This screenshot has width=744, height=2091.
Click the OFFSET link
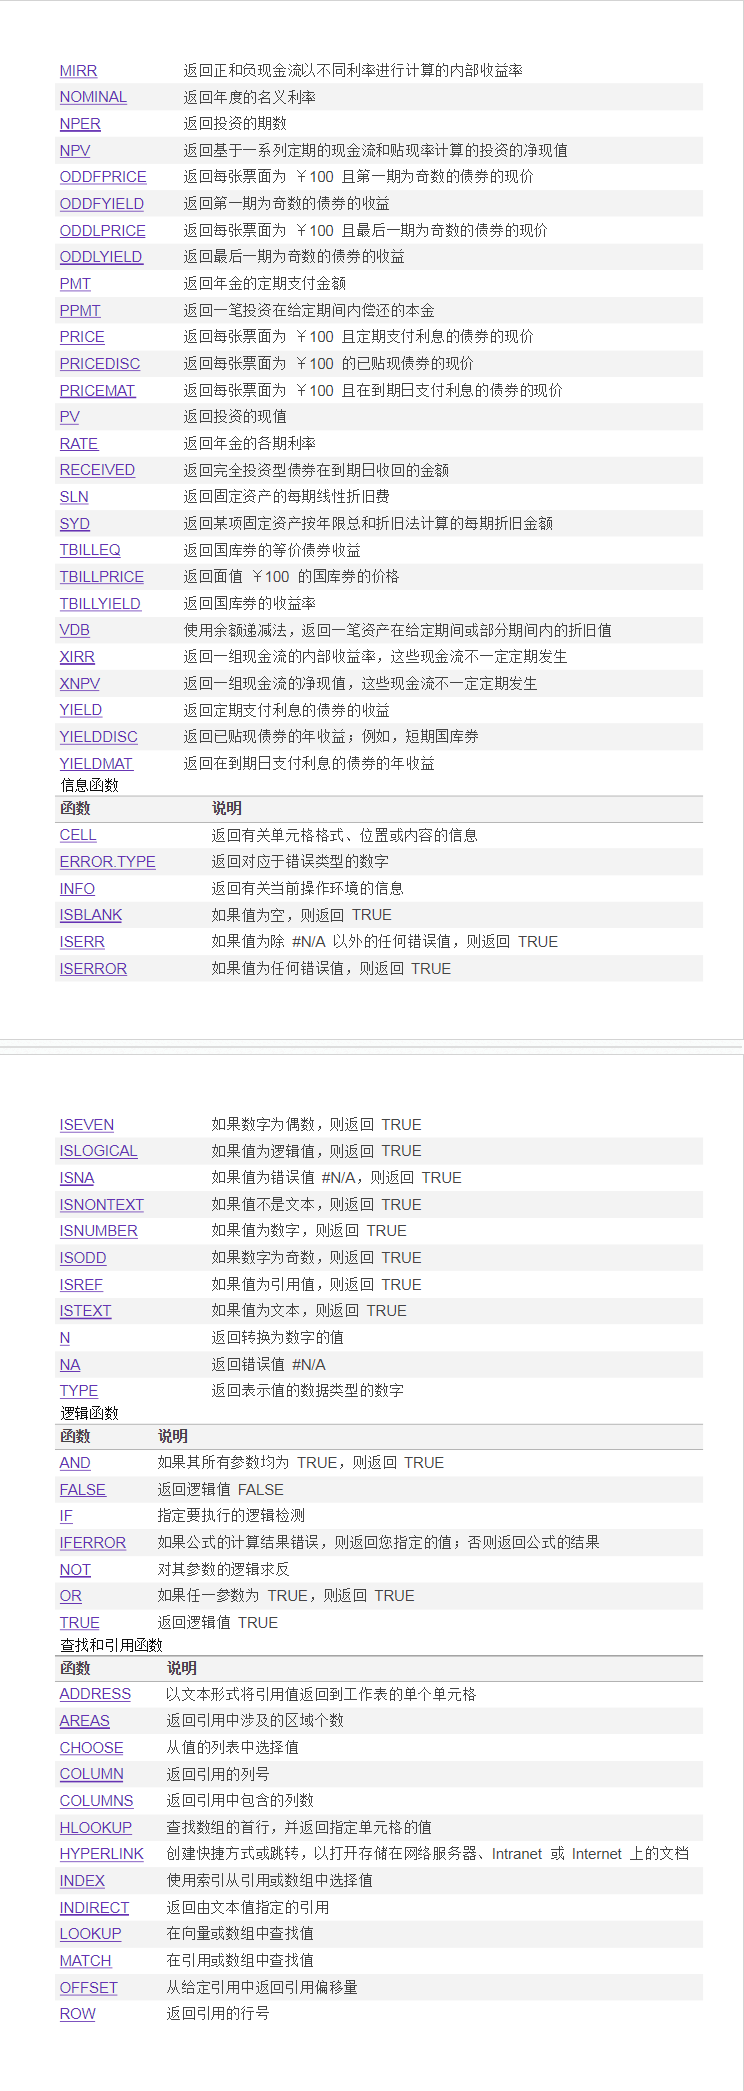[89, 1988]
